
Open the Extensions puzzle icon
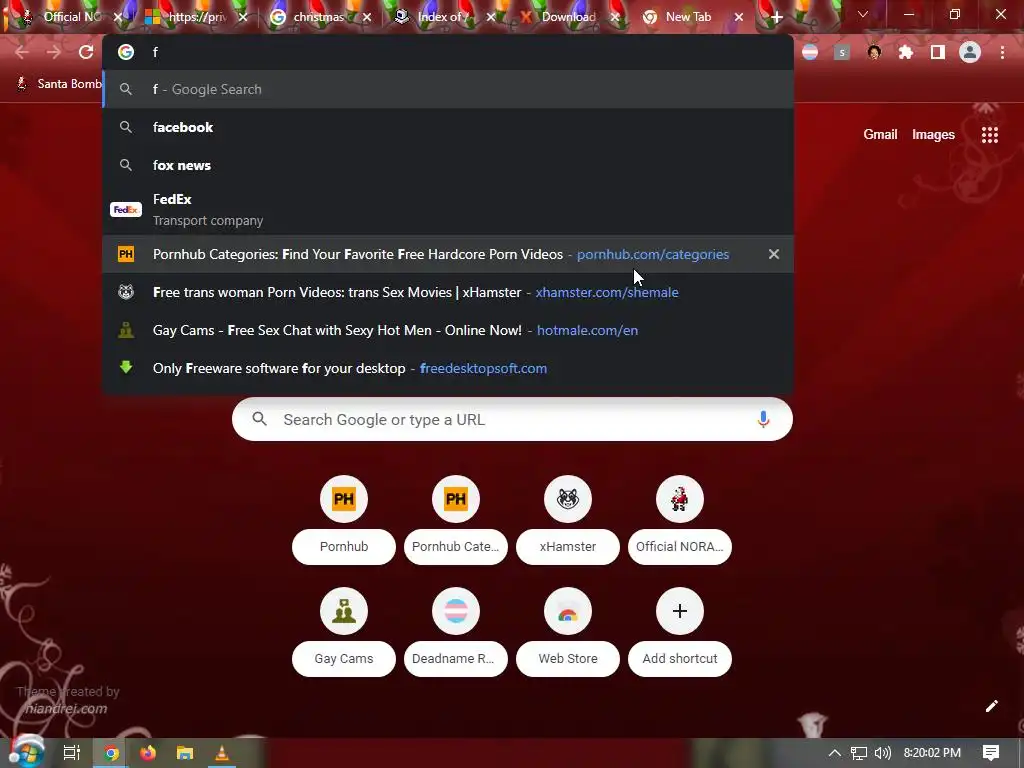coord(905,52)
